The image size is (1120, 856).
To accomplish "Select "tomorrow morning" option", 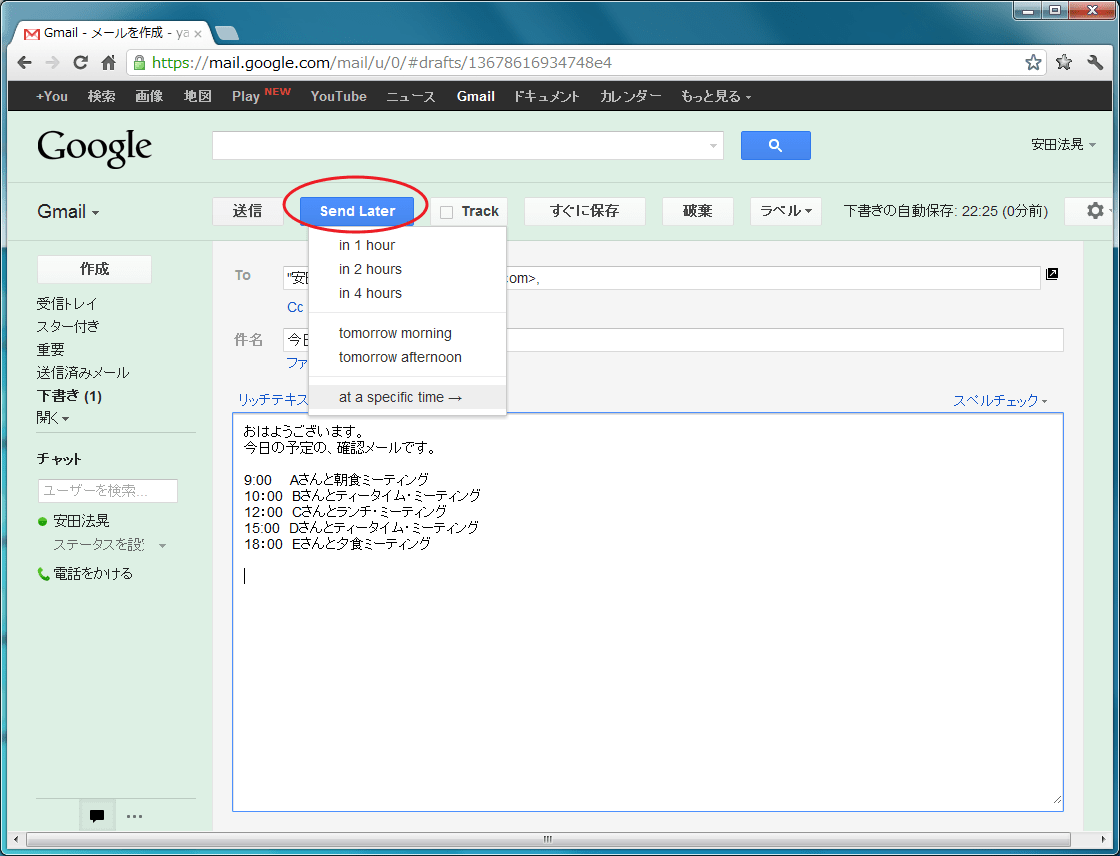I will coord(395,333).
